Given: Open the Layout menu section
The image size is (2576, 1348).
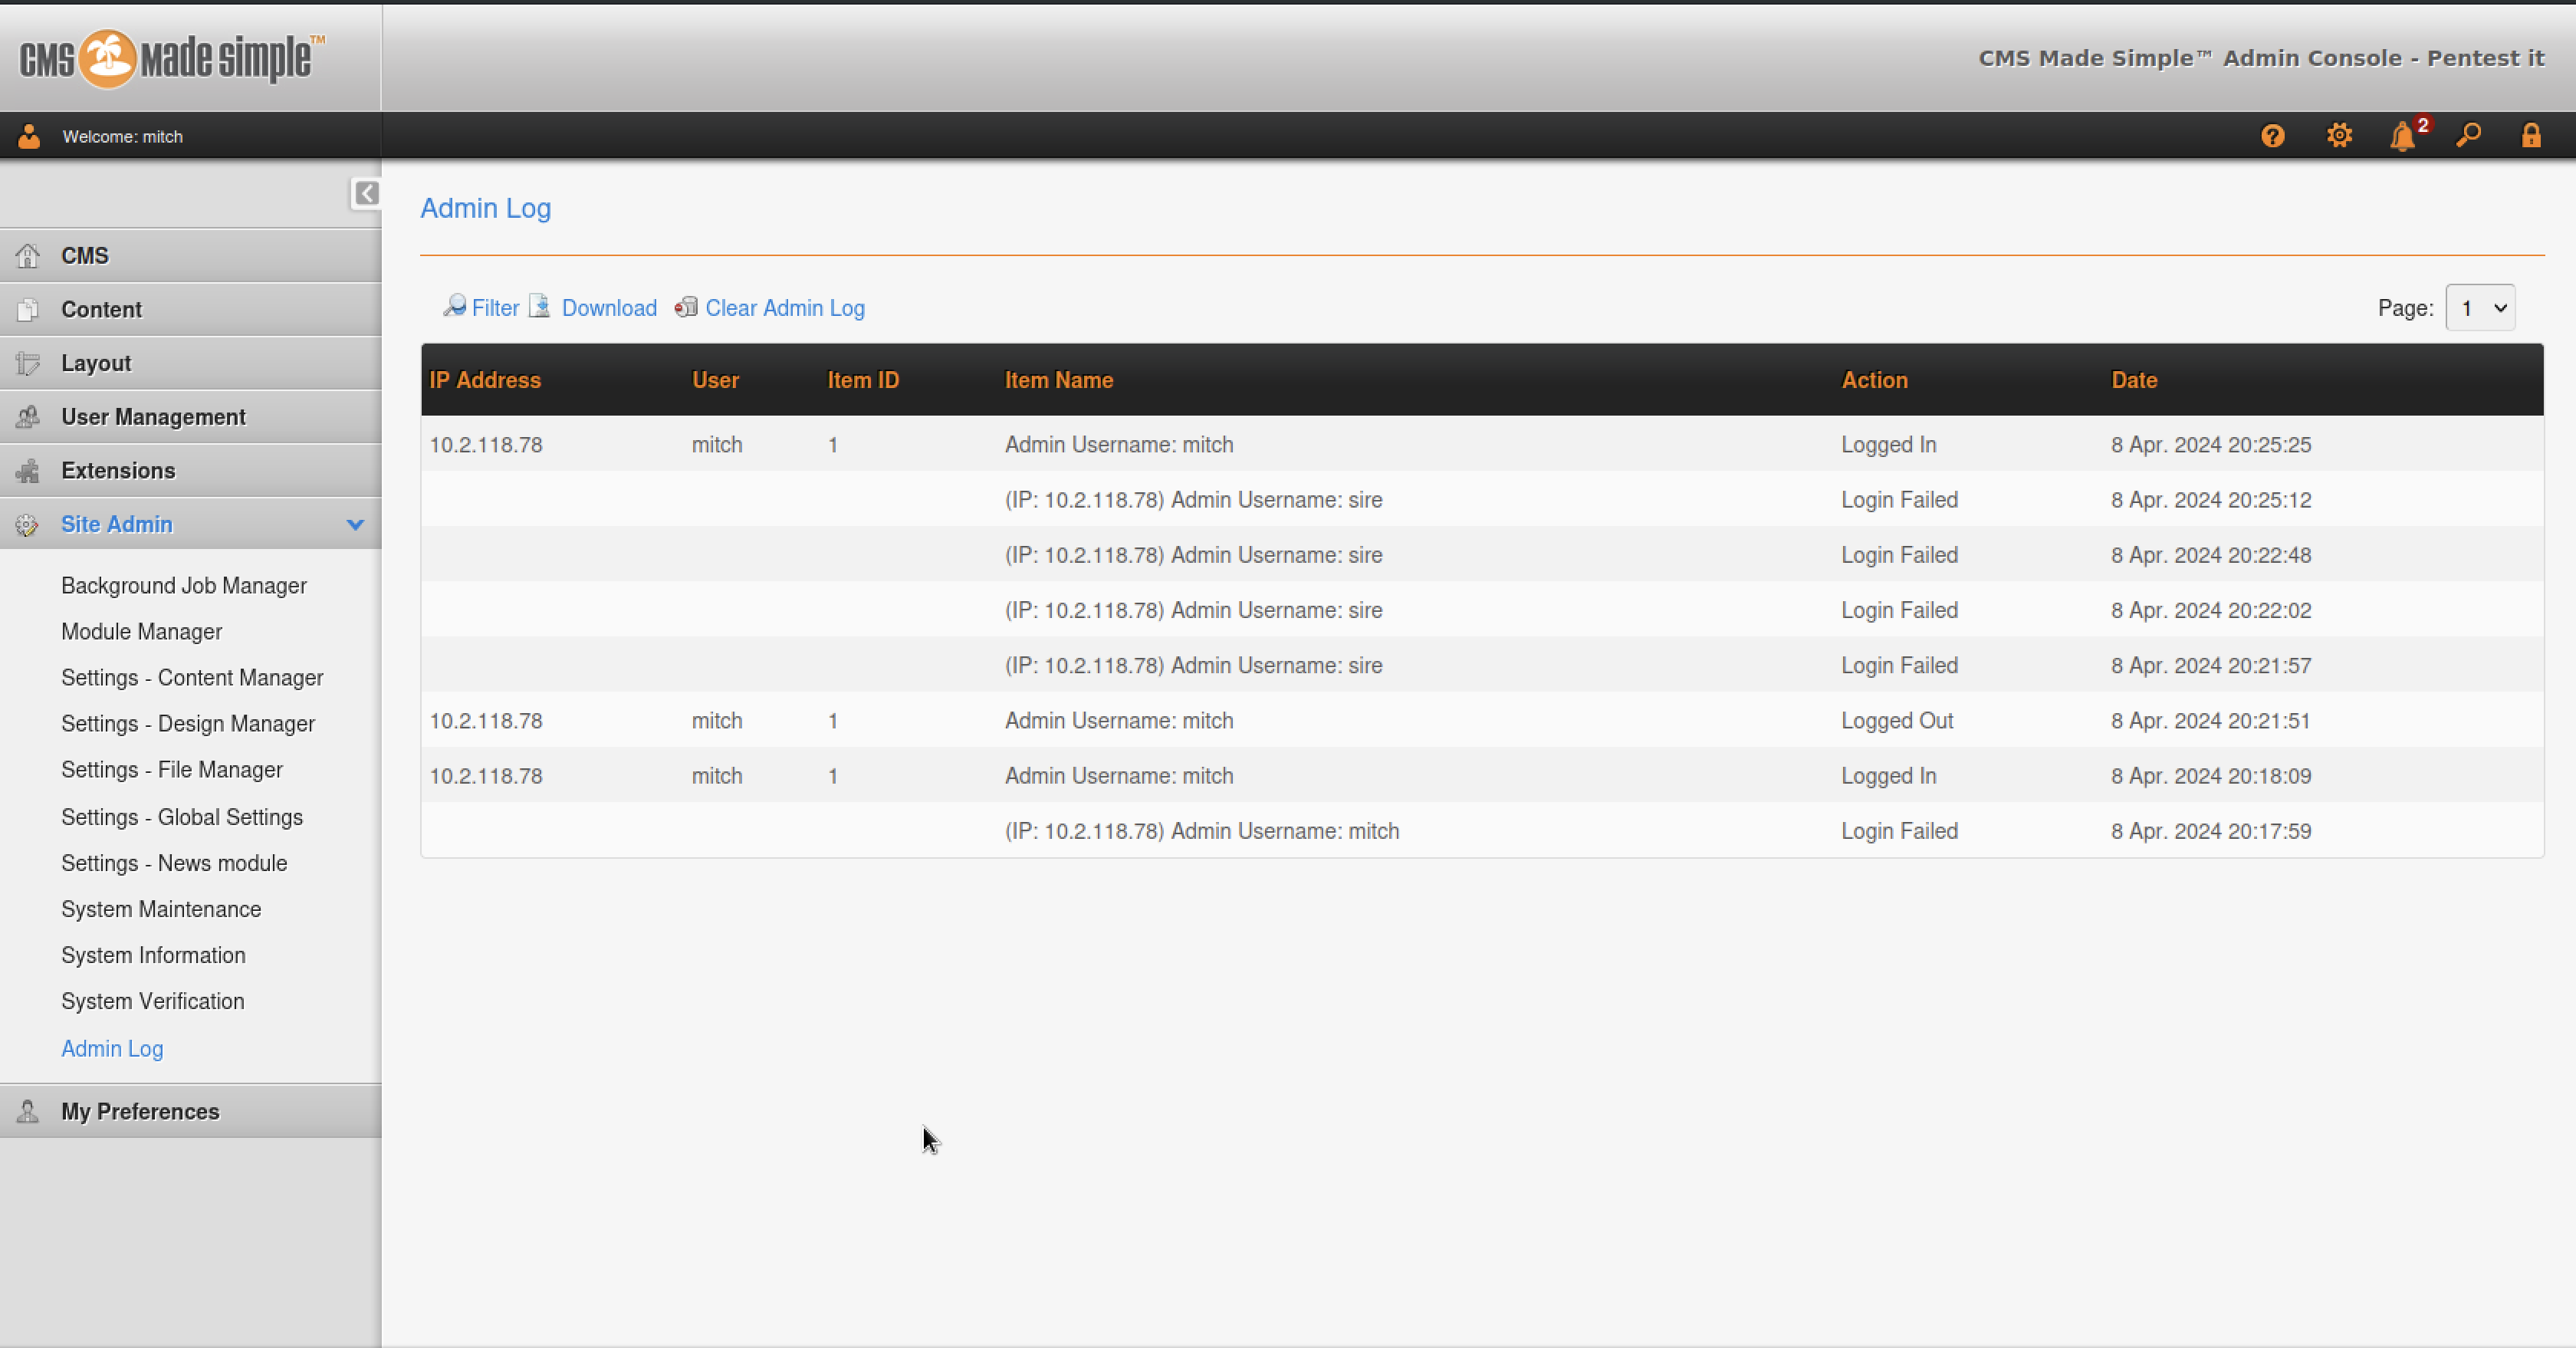Looking at the screenshot, I should (190, 364).
